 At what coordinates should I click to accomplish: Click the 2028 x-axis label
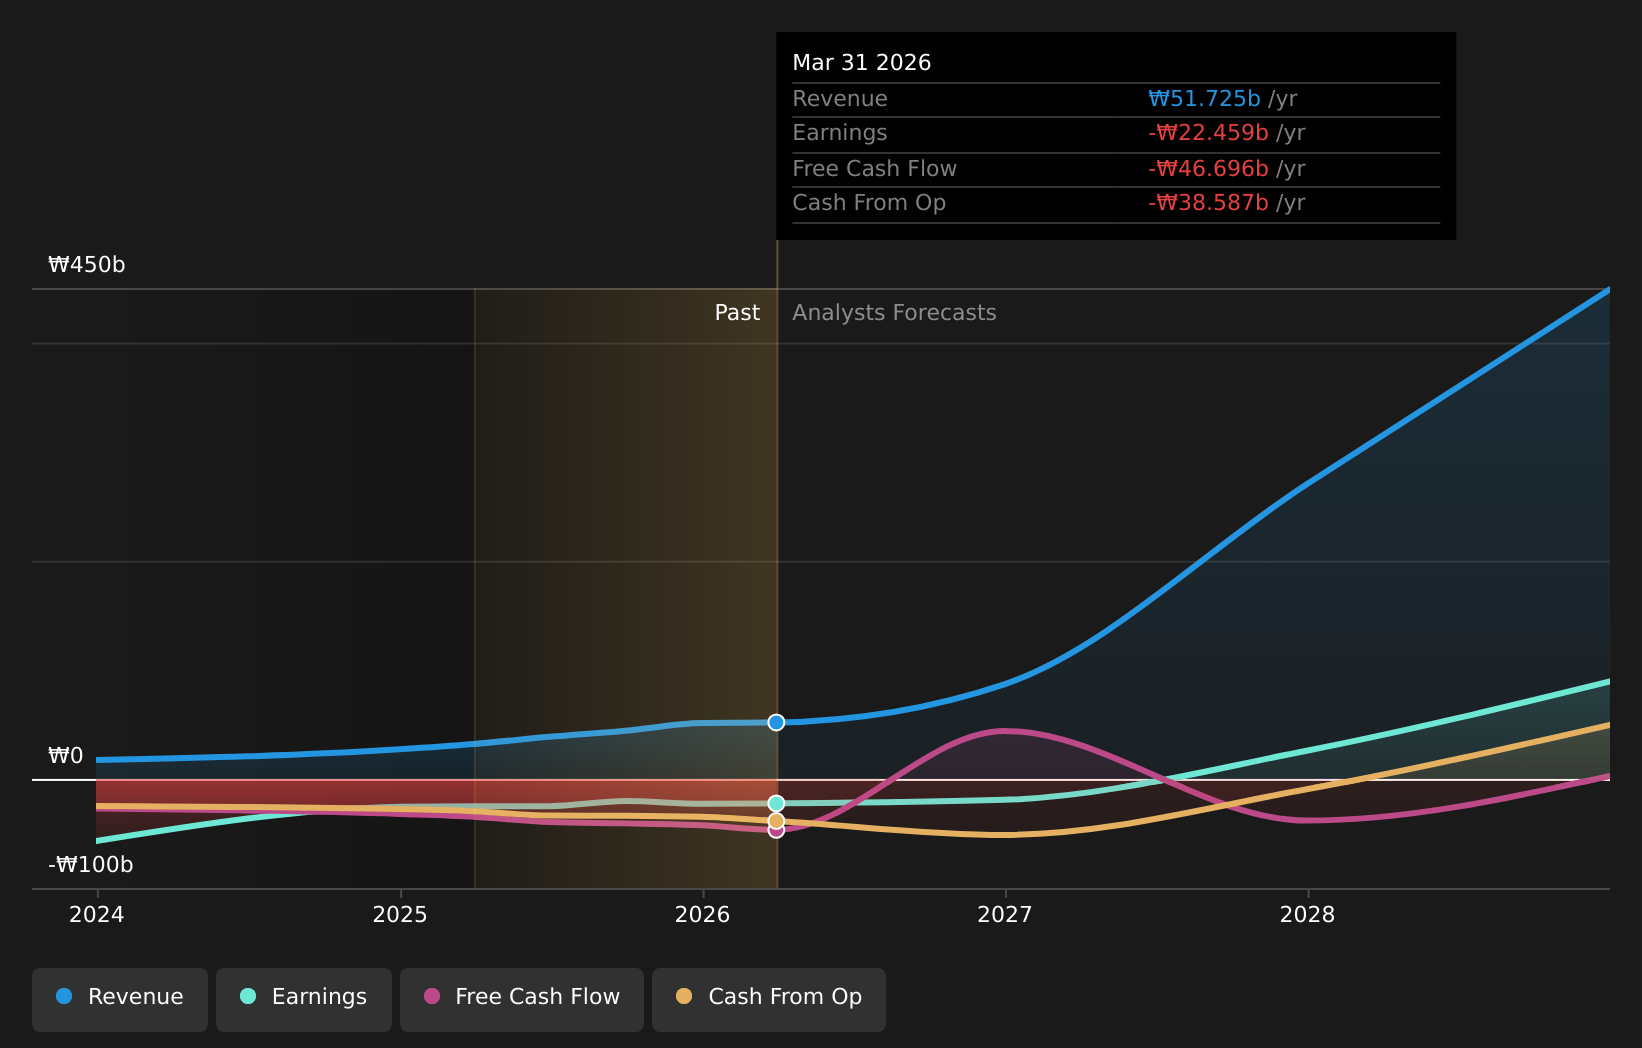1308,915
